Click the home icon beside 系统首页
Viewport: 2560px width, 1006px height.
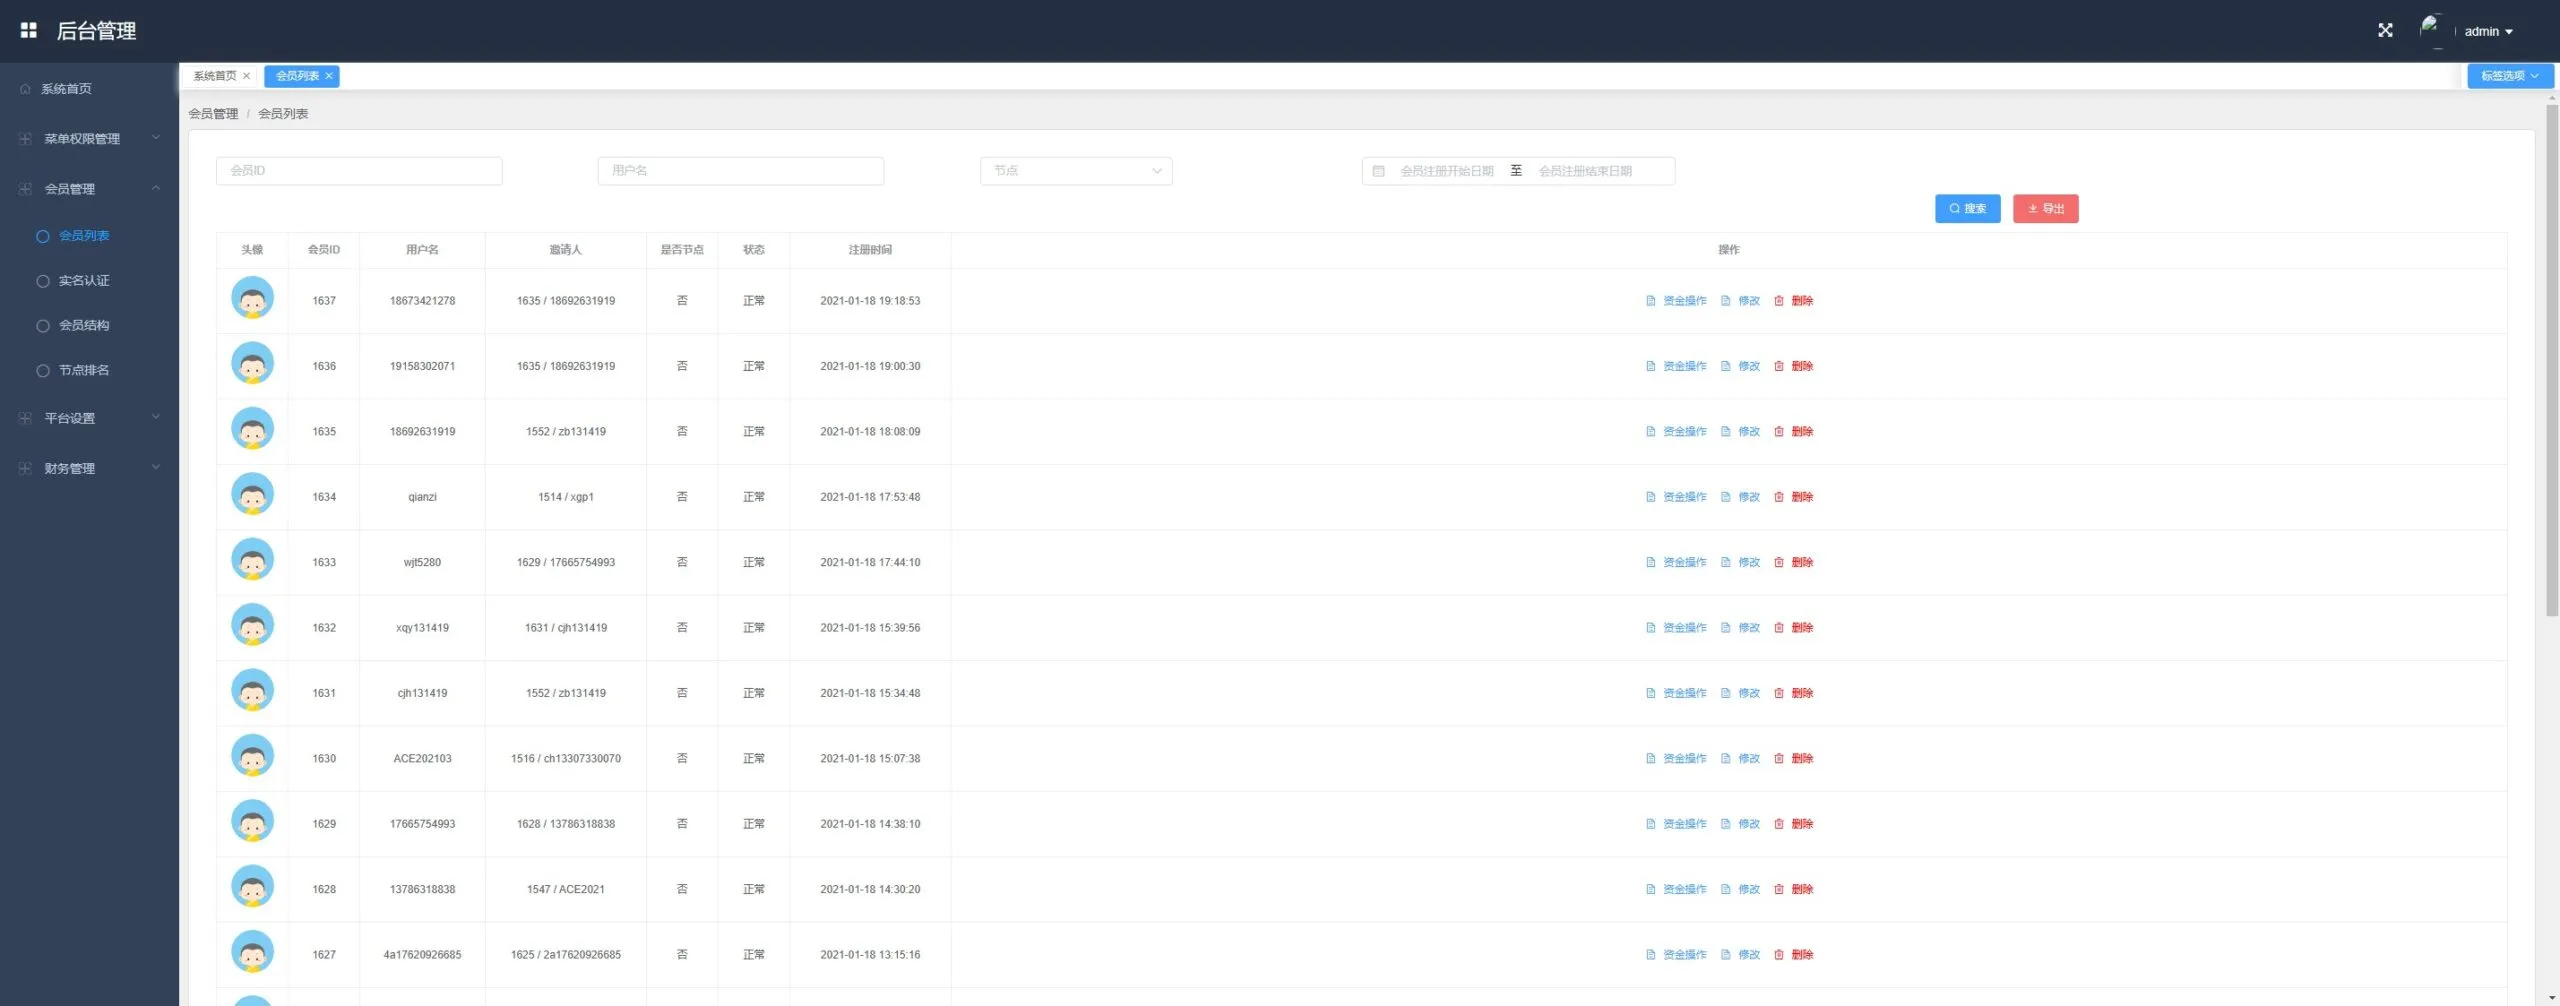25,89
